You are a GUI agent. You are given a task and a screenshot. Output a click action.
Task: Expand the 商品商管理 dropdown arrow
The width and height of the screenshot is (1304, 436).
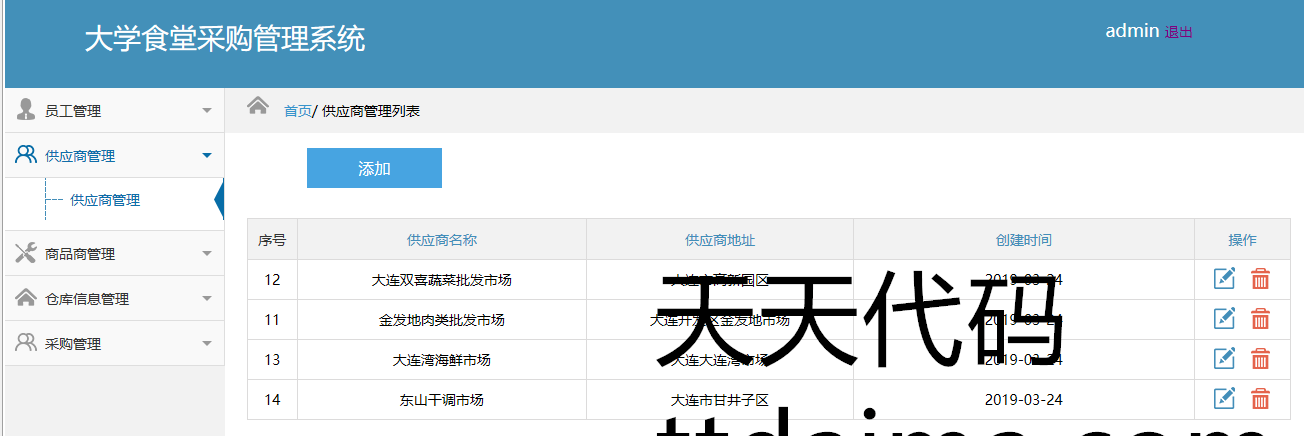coord(207,254)
